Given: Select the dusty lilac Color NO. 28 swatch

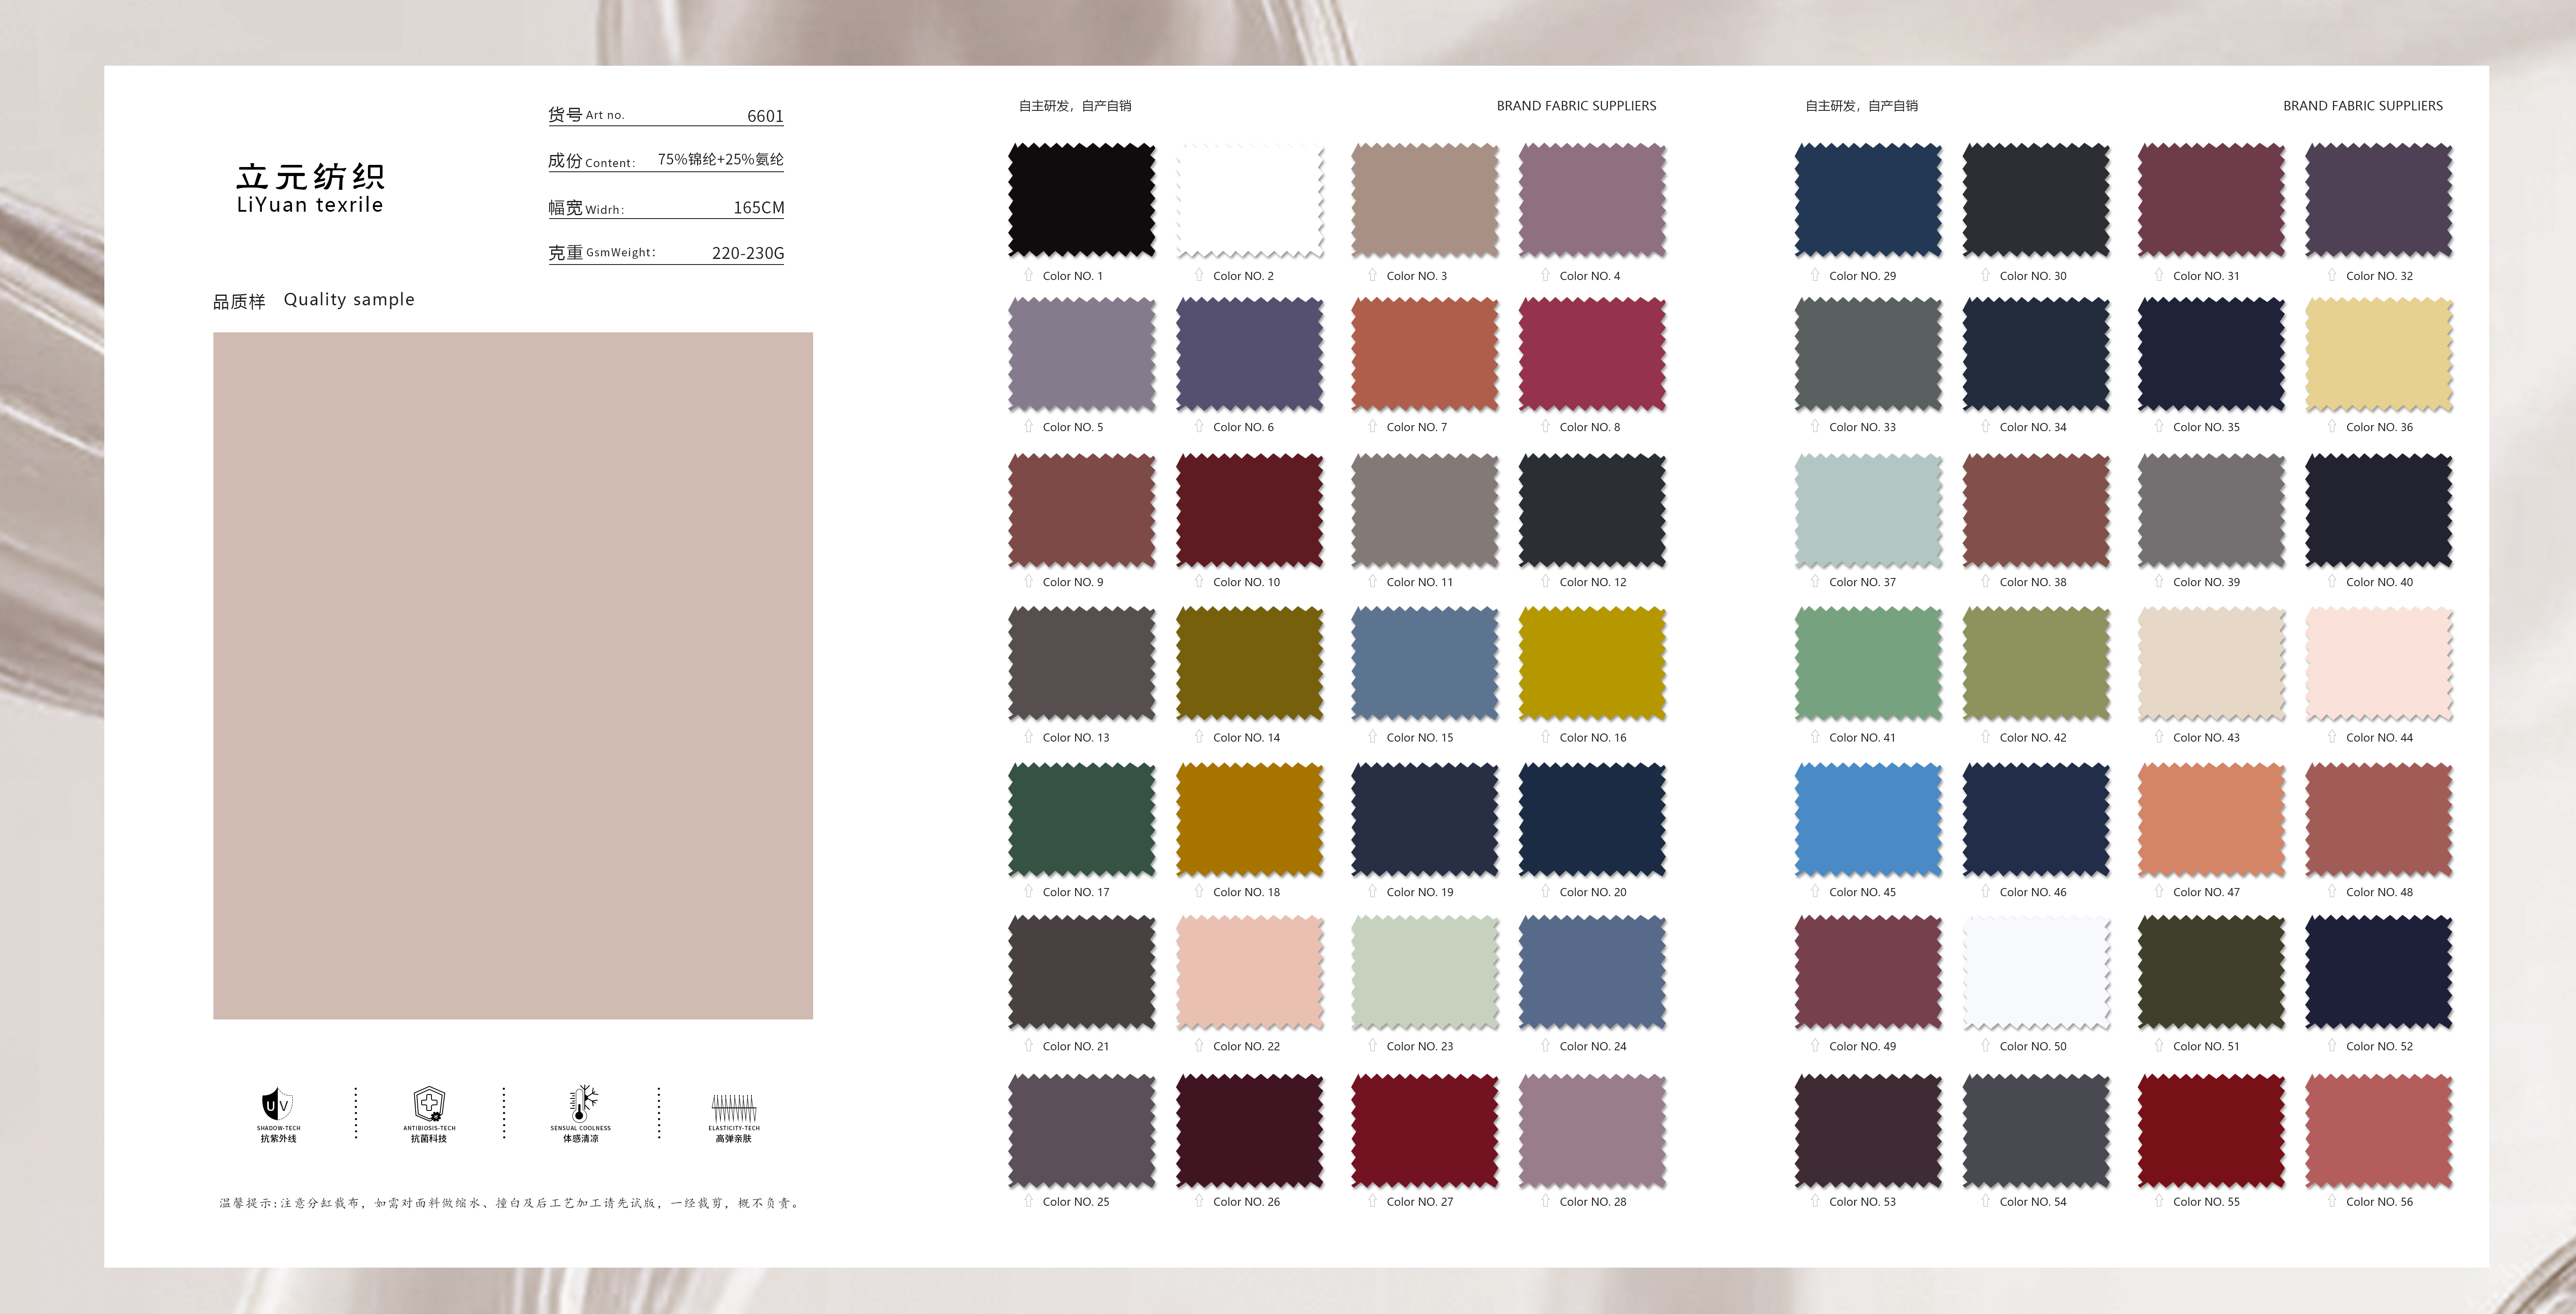Looking at the screenshot, I should [1592, 1130].
